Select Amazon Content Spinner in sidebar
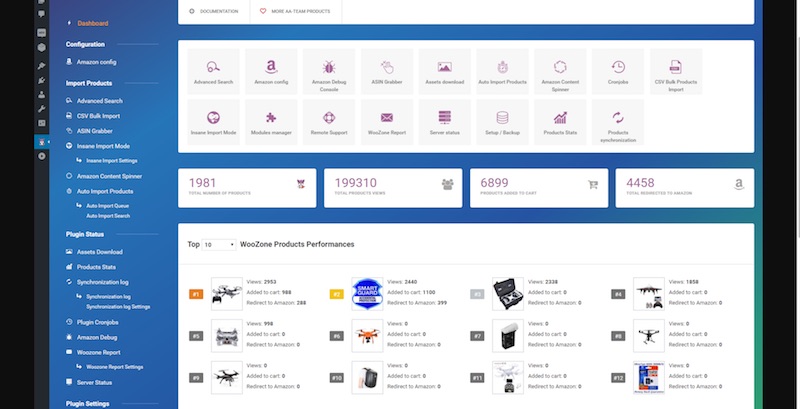The image size is (800, 409). tap(109, 176)
